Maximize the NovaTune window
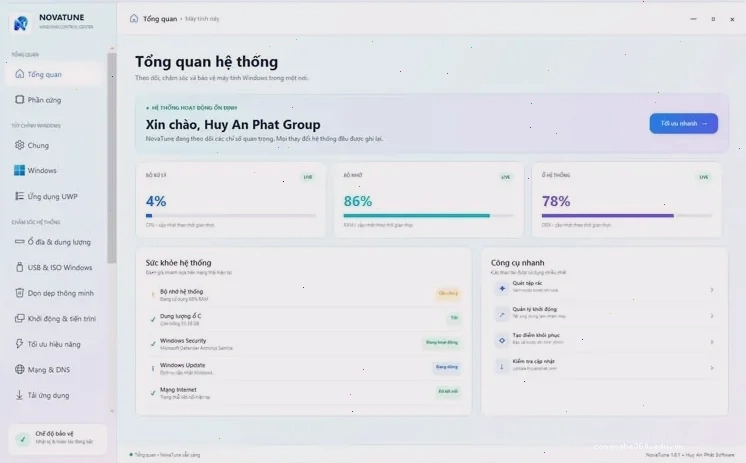Image resolution: width=746 pixels, height=463 pixels. (x=713, y=19)
